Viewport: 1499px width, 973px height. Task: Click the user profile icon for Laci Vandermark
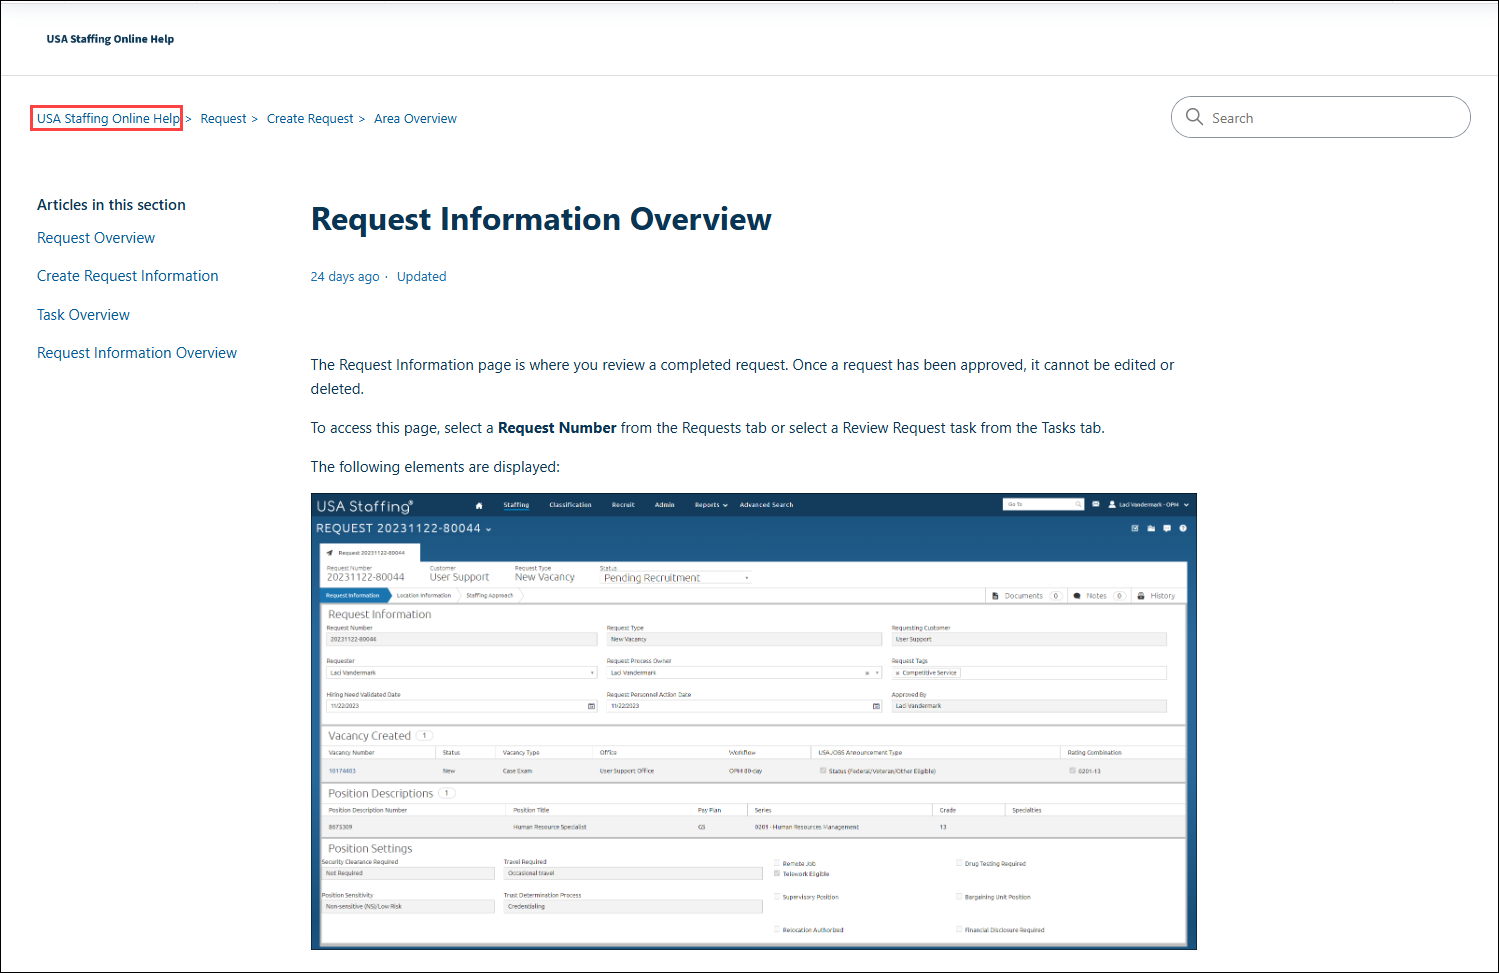coord(1112,504)
